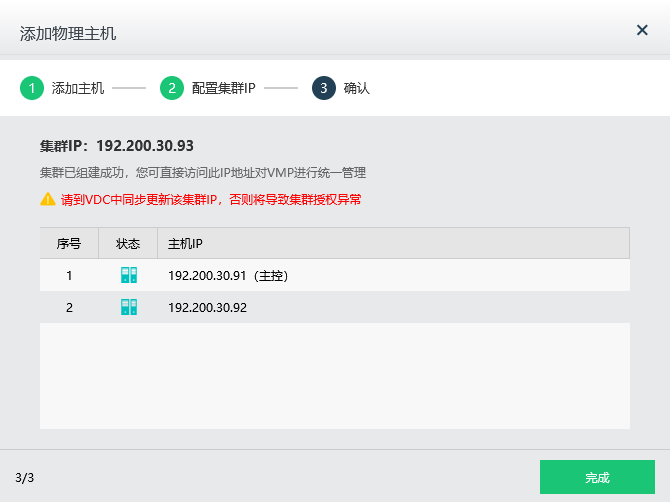
Task: Click the yellow warning triangle icon
Action: coord(48,199)
